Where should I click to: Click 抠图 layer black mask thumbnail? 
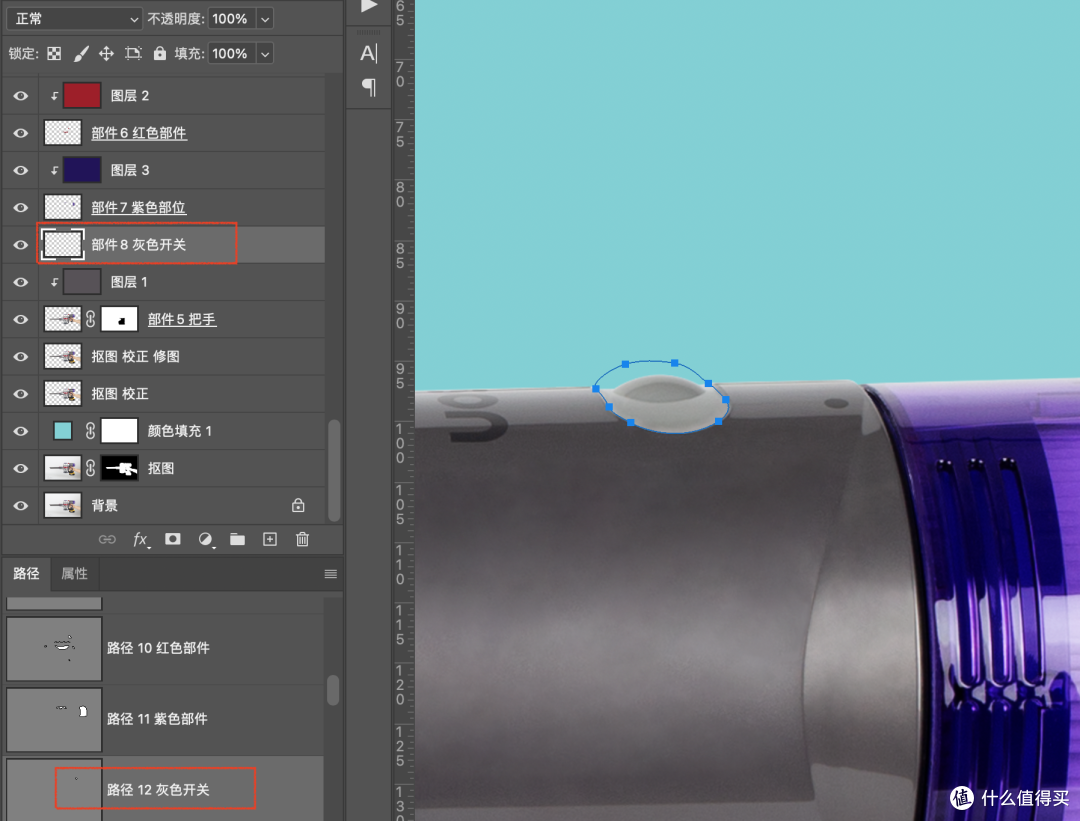coord(119,468)
